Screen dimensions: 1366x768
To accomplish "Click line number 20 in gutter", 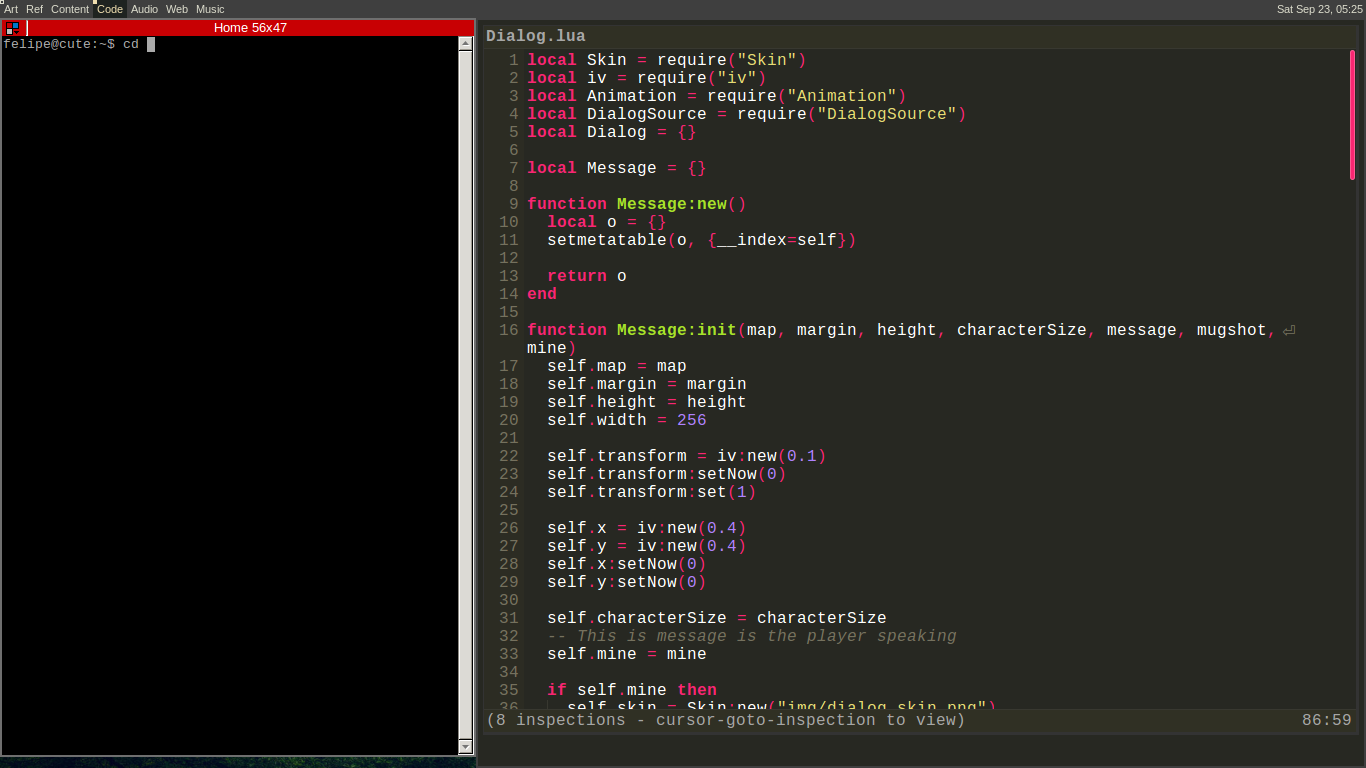I will pyautogui.click(x=508, y=420).
